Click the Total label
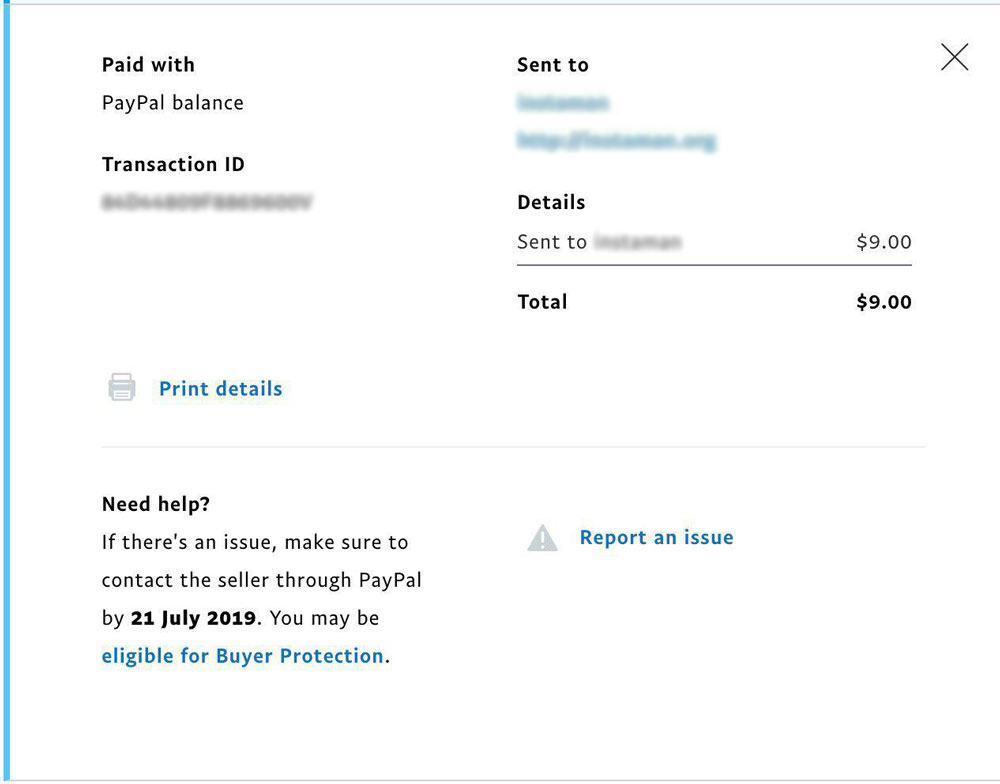 coord(542,302)
